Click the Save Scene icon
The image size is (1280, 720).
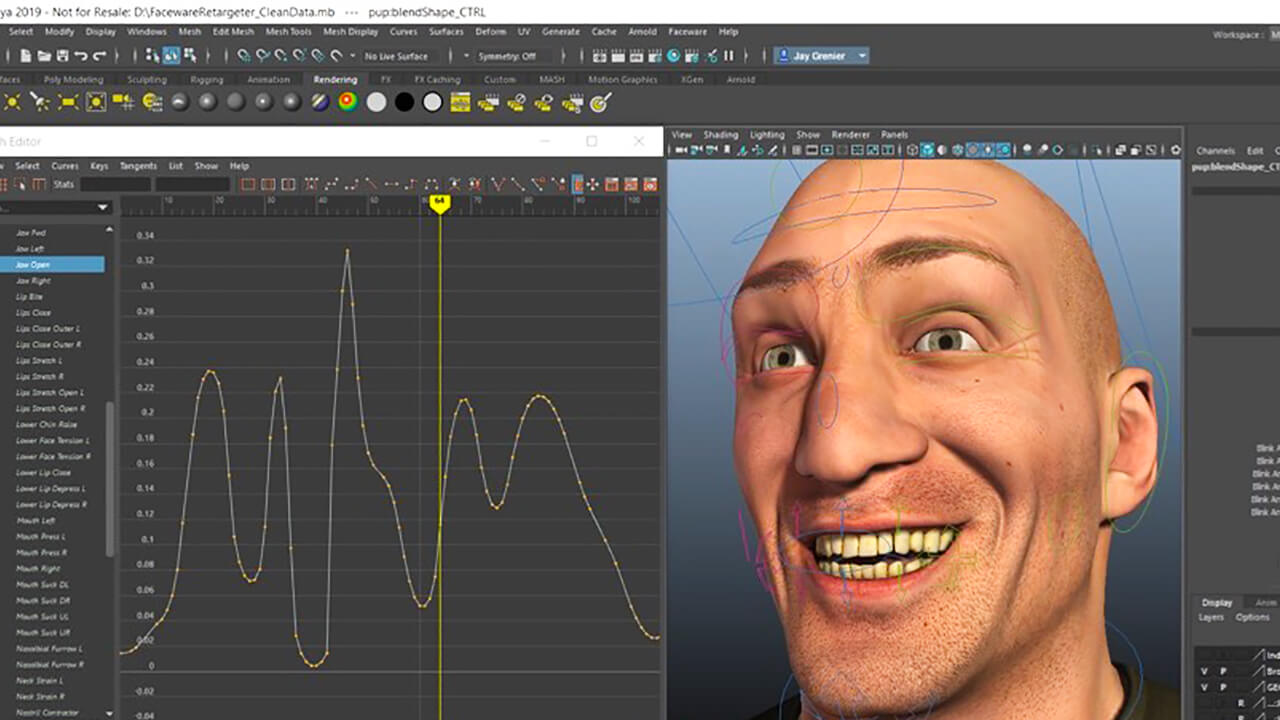click(62, 56)
